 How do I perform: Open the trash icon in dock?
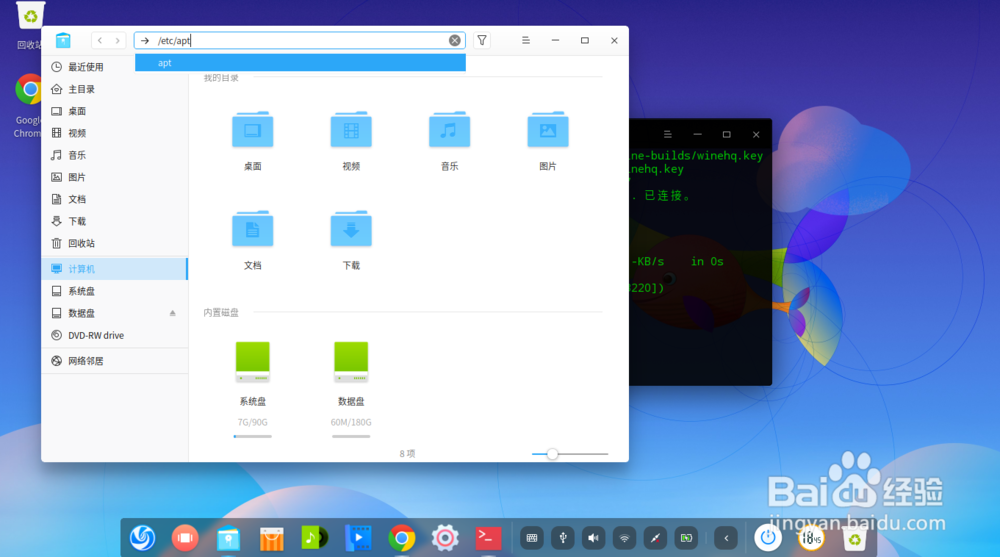(x=855, y=538)
